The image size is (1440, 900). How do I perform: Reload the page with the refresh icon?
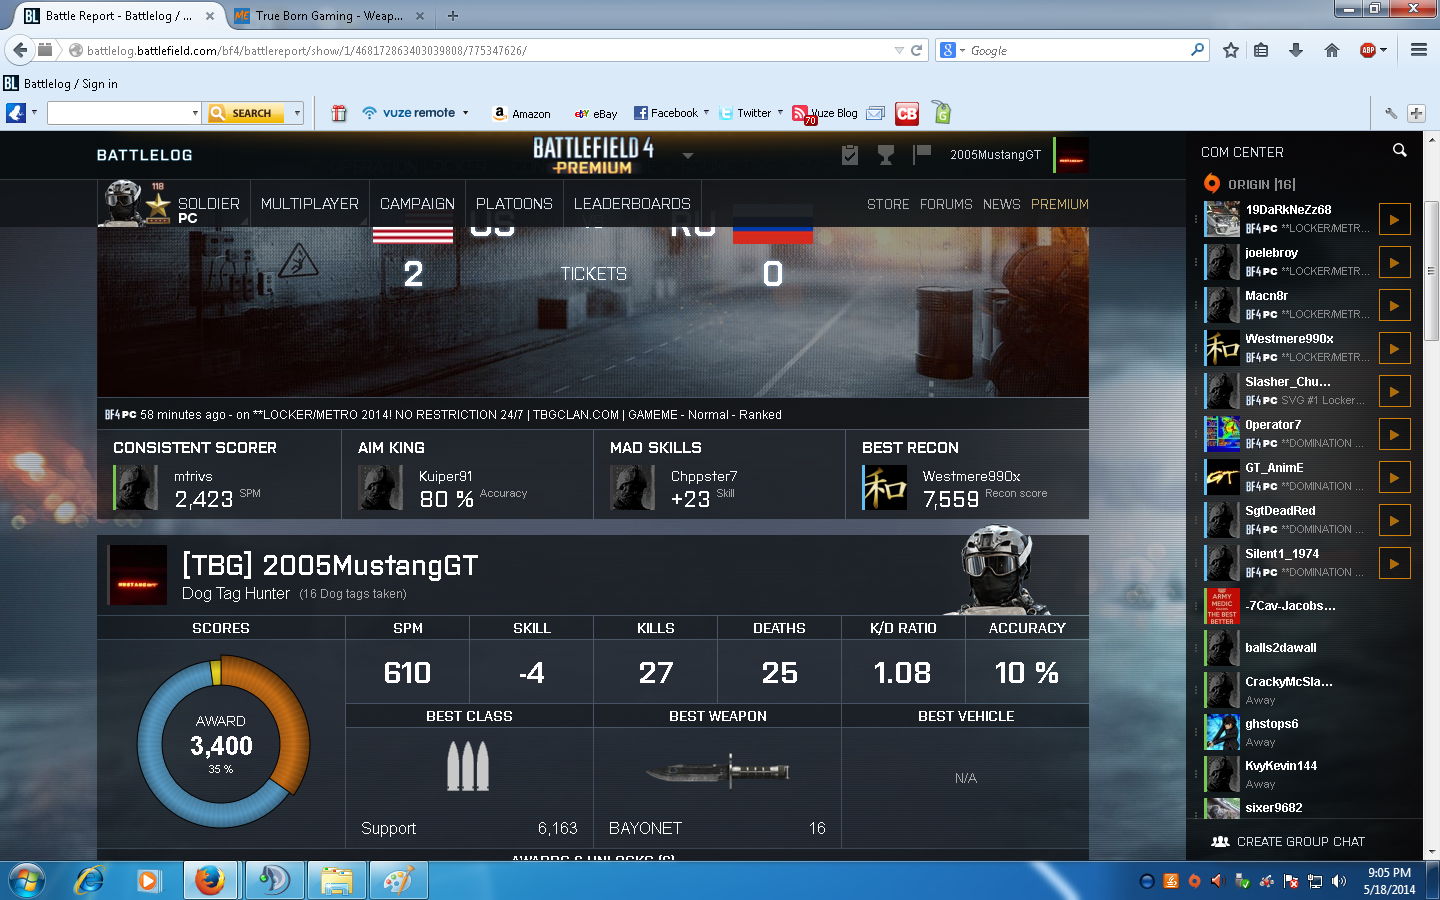(x=916, y=50)
